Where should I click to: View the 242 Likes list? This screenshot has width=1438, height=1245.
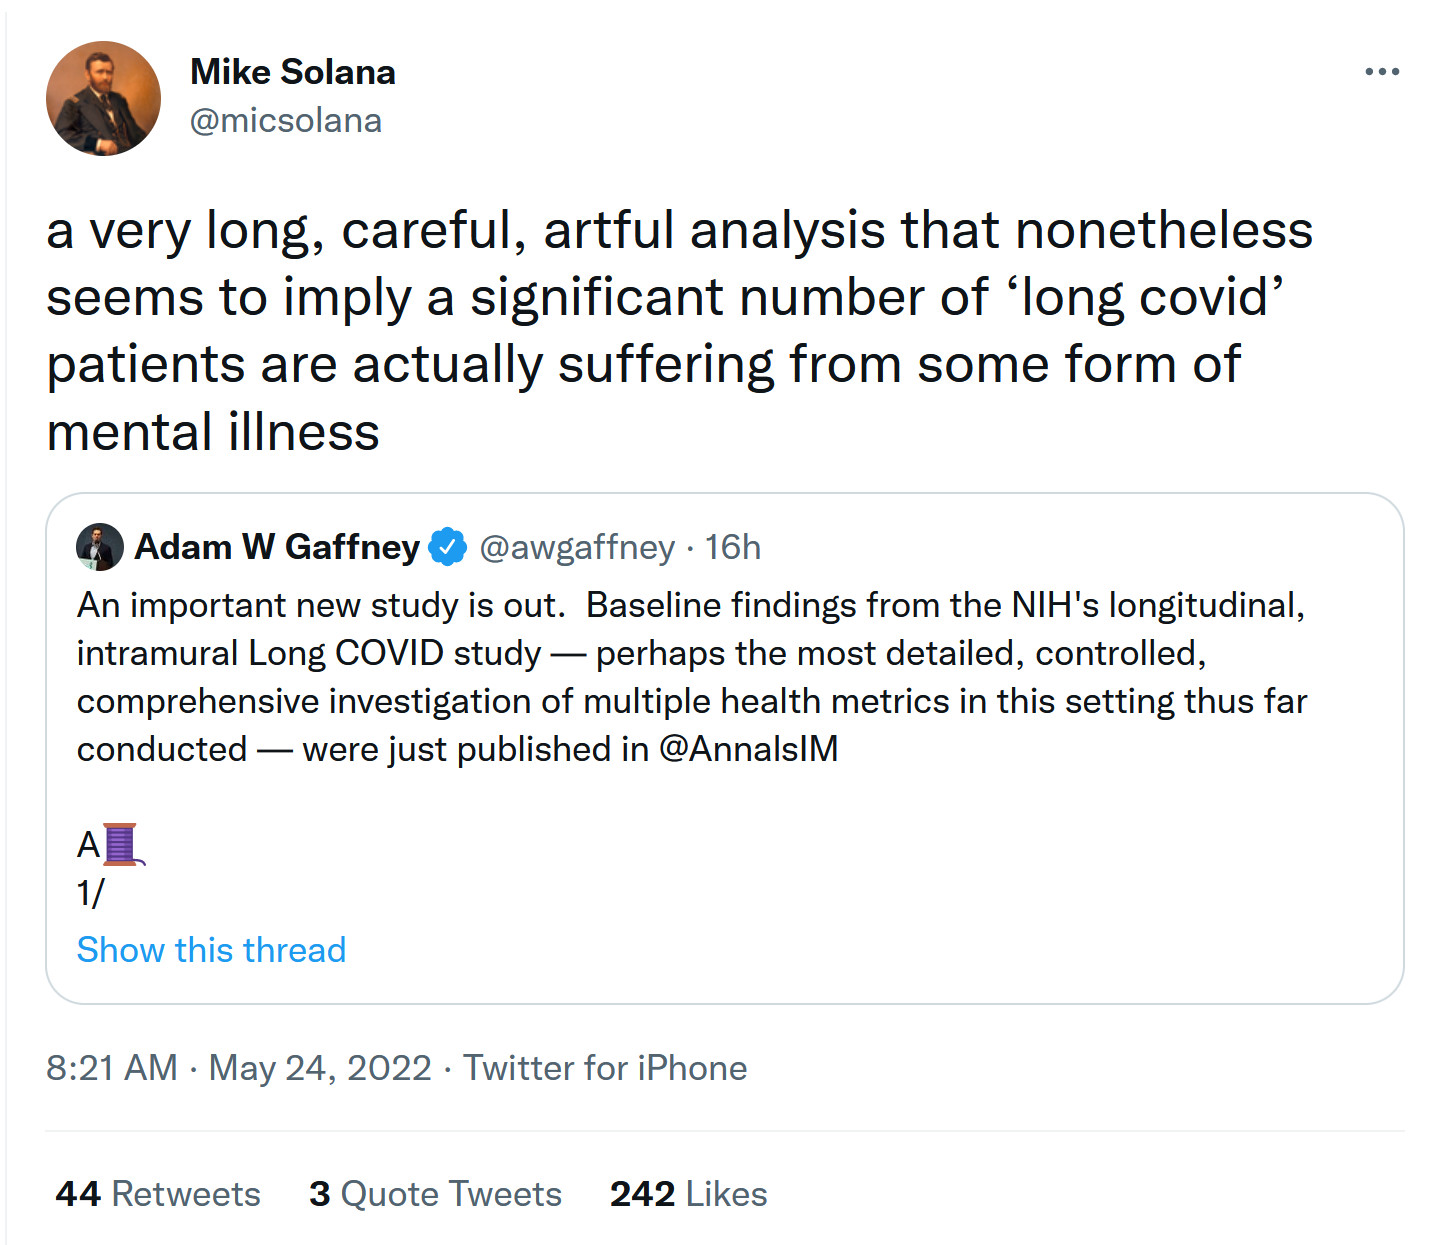click(x=688, y=1194)
